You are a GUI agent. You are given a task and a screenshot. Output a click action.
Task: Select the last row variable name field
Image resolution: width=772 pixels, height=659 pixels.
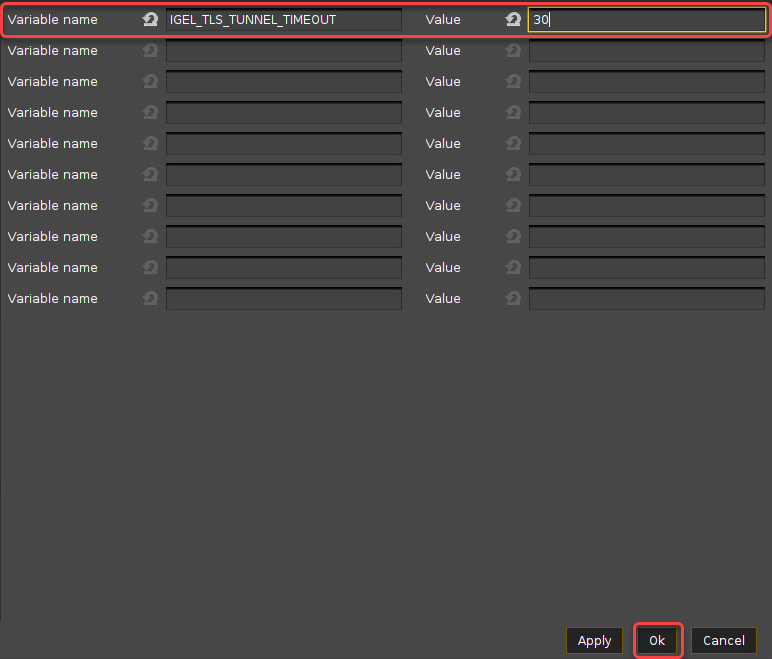click(x=283, y=299)
